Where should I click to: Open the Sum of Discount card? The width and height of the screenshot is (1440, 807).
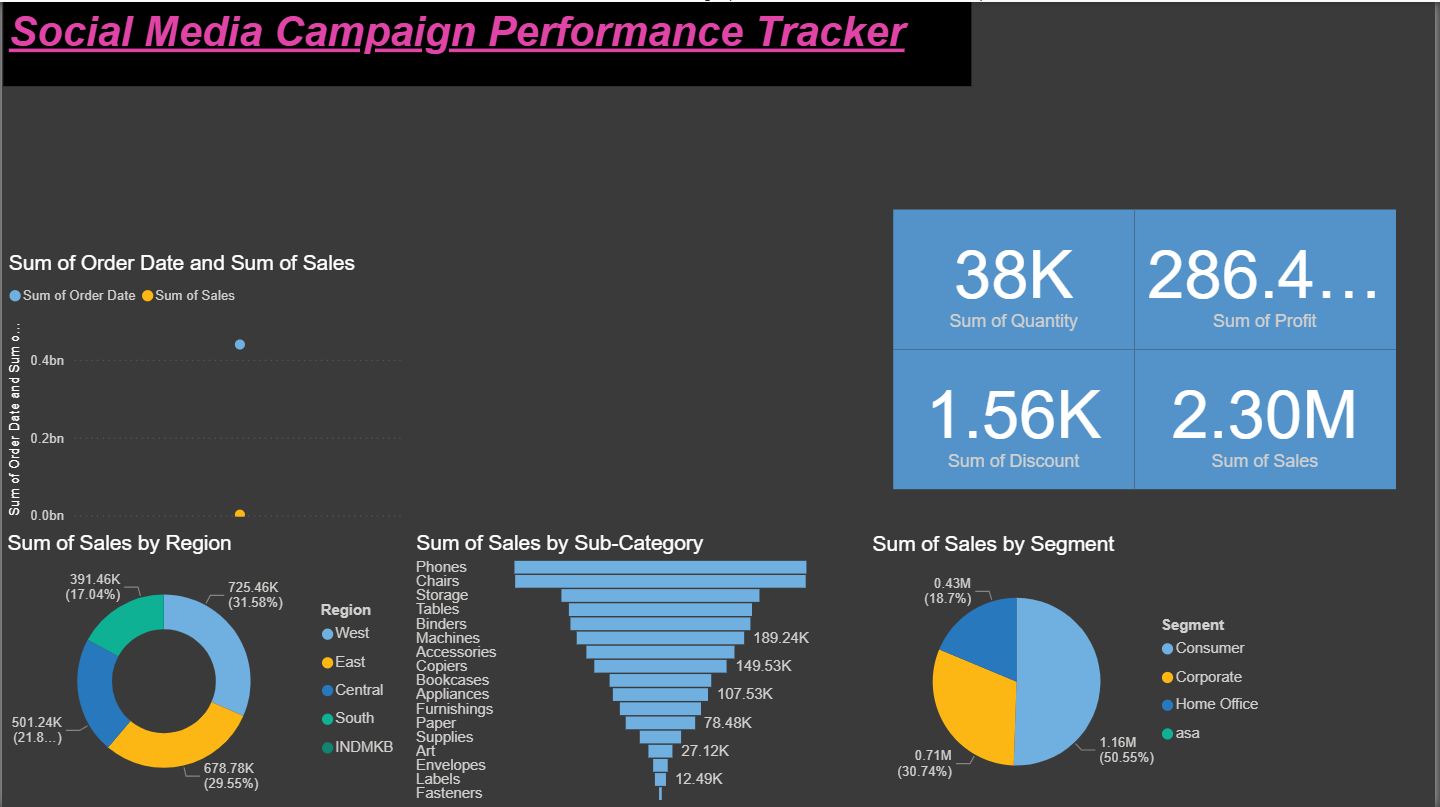coord(1013,420)
